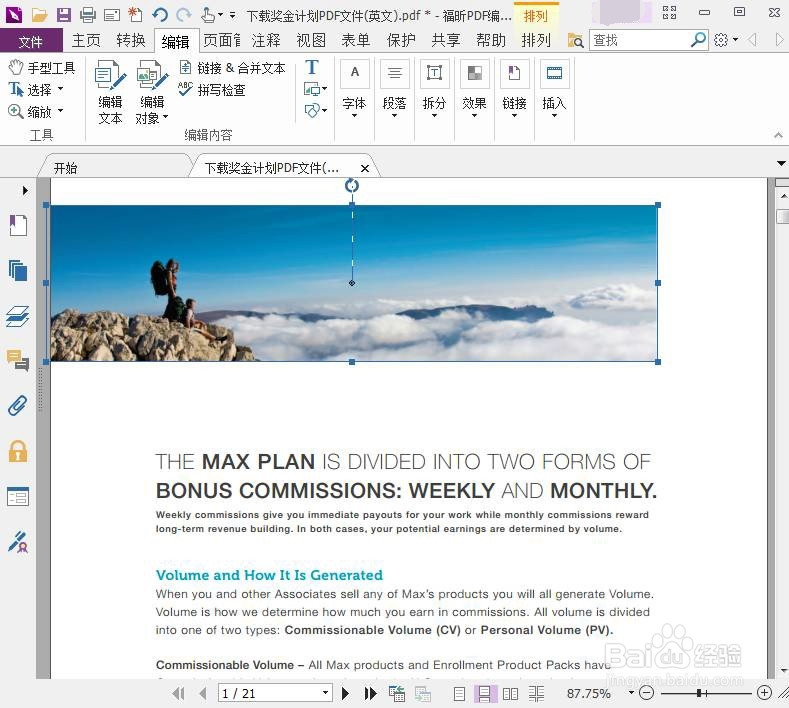789x708 pixels.
Task: Select the Hand tool (手型工具)
Action: pos(42,67)
